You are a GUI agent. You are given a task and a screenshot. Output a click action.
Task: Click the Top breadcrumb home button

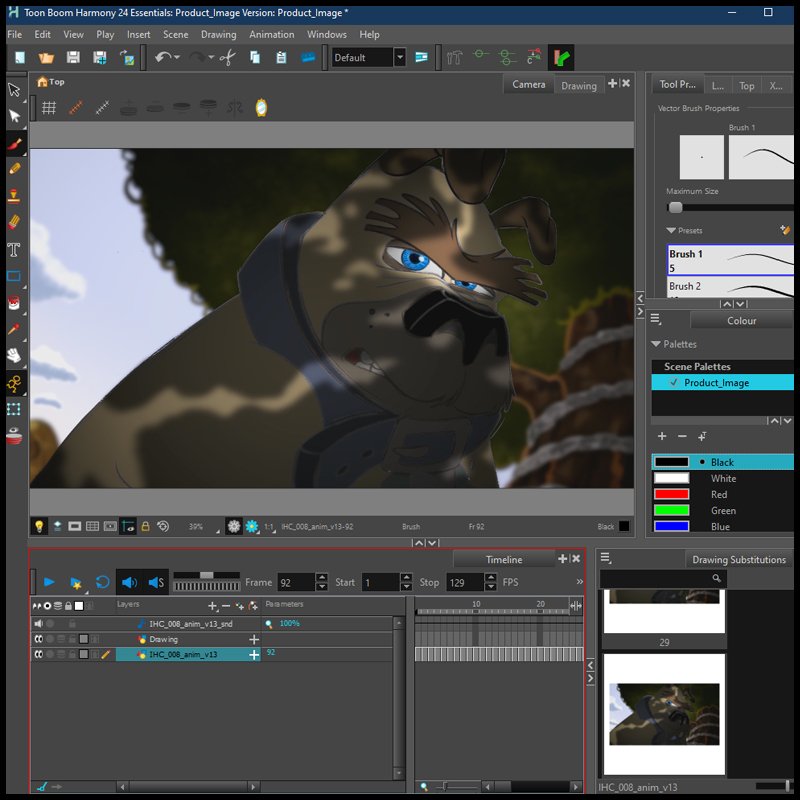tap(51, 82)
